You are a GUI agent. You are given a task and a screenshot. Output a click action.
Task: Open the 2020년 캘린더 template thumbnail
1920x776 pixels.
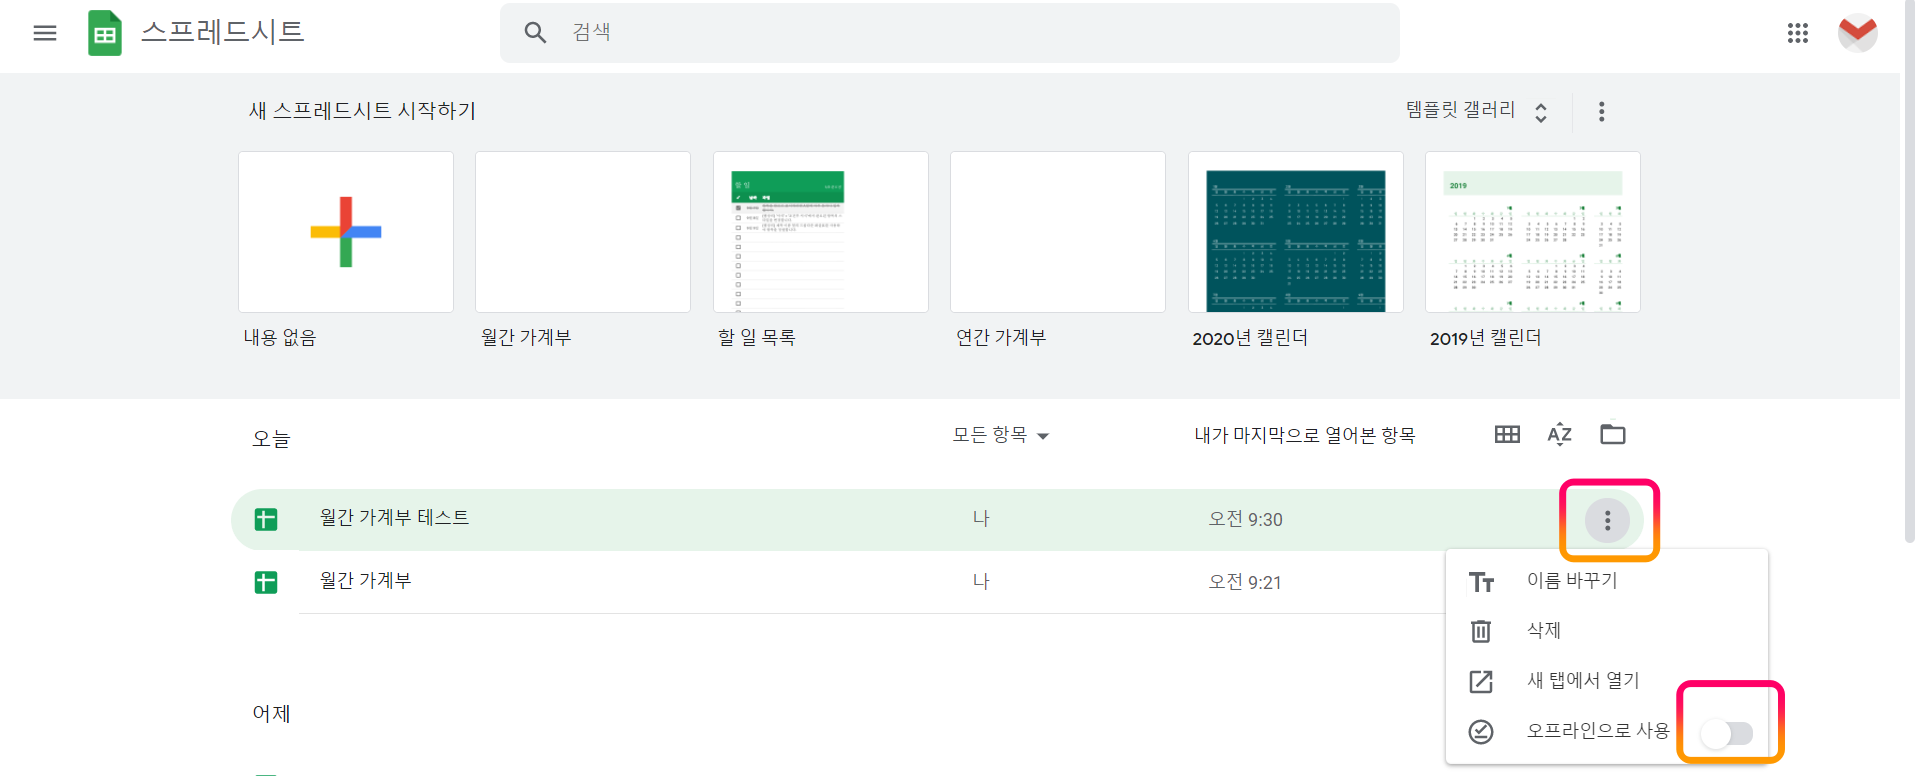[x=1294, y=232]
